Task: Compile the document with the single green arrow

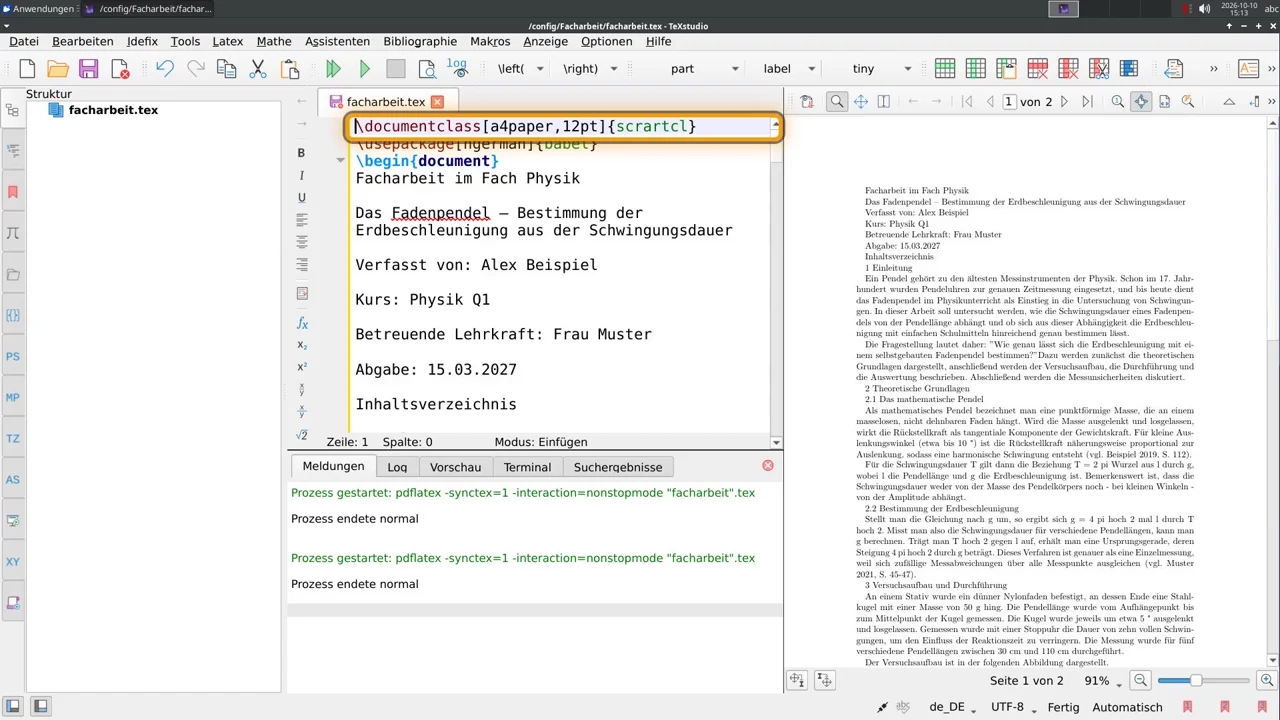Action: point(365,69)
